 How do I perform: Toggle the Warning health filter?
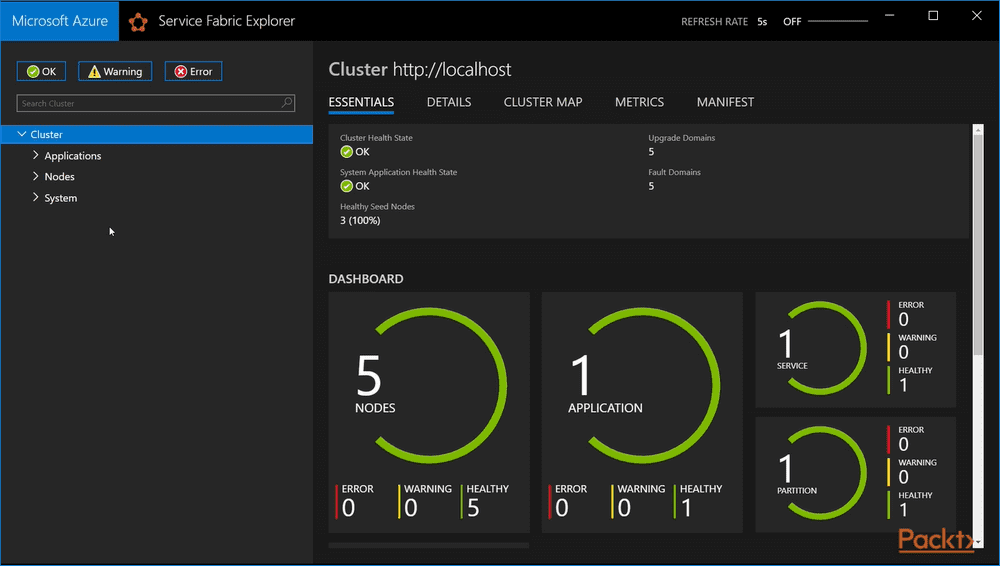[115, 71]
